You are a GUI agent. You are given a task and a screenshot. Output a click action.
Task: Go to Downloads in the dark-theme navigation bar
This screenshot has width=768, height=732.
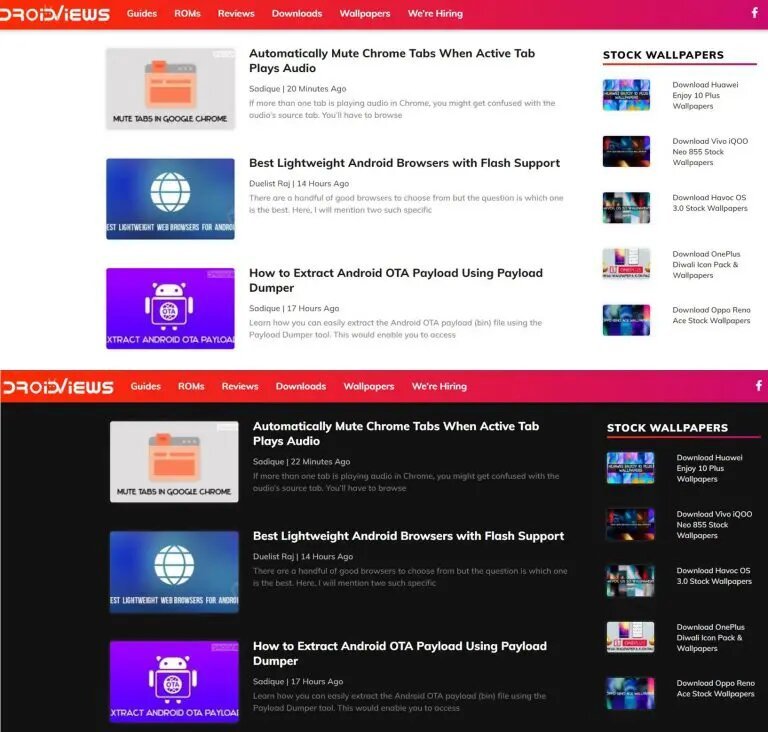coord(301,386)
